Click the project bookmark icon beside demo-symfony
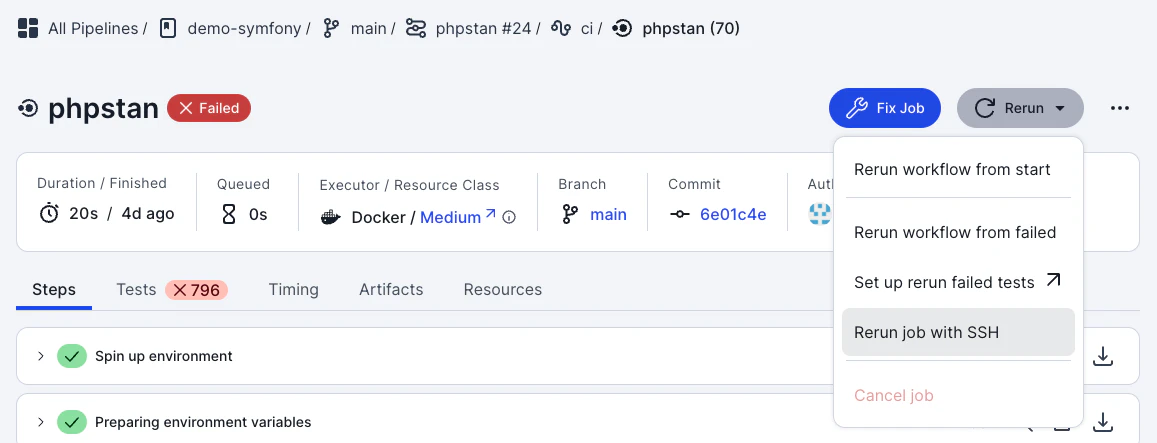Screen dimensions: 1157x443 168,29
